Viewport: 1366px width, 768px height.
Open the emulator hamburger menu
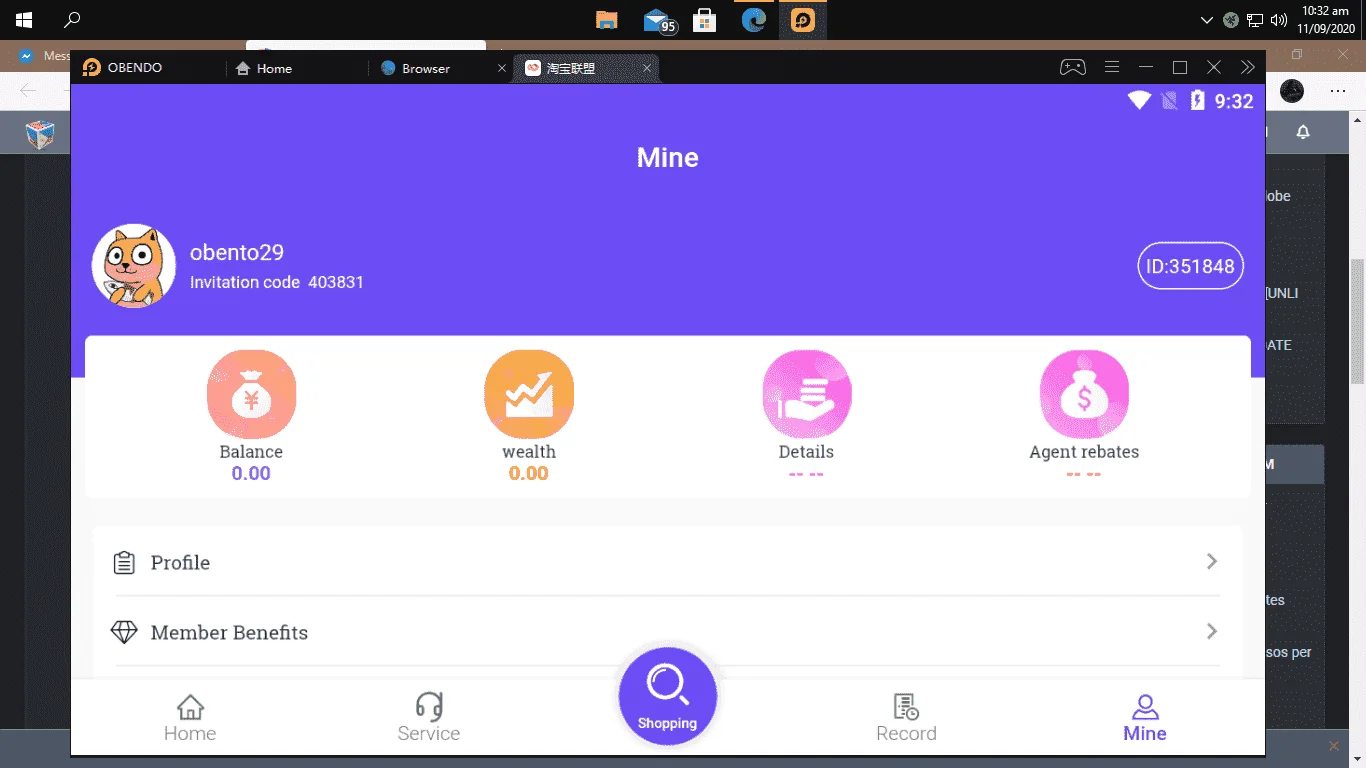(1112, 67)
